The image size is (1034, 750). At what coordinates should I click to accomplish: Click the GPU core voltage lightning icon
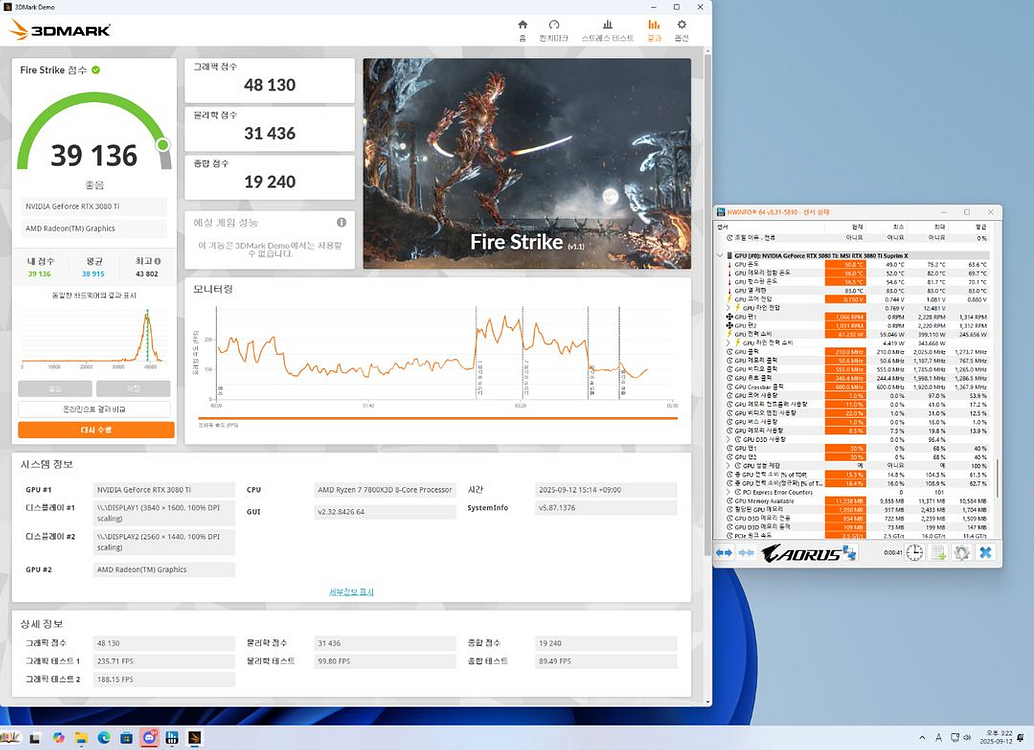pyautogui.click(x=729, y=299)
